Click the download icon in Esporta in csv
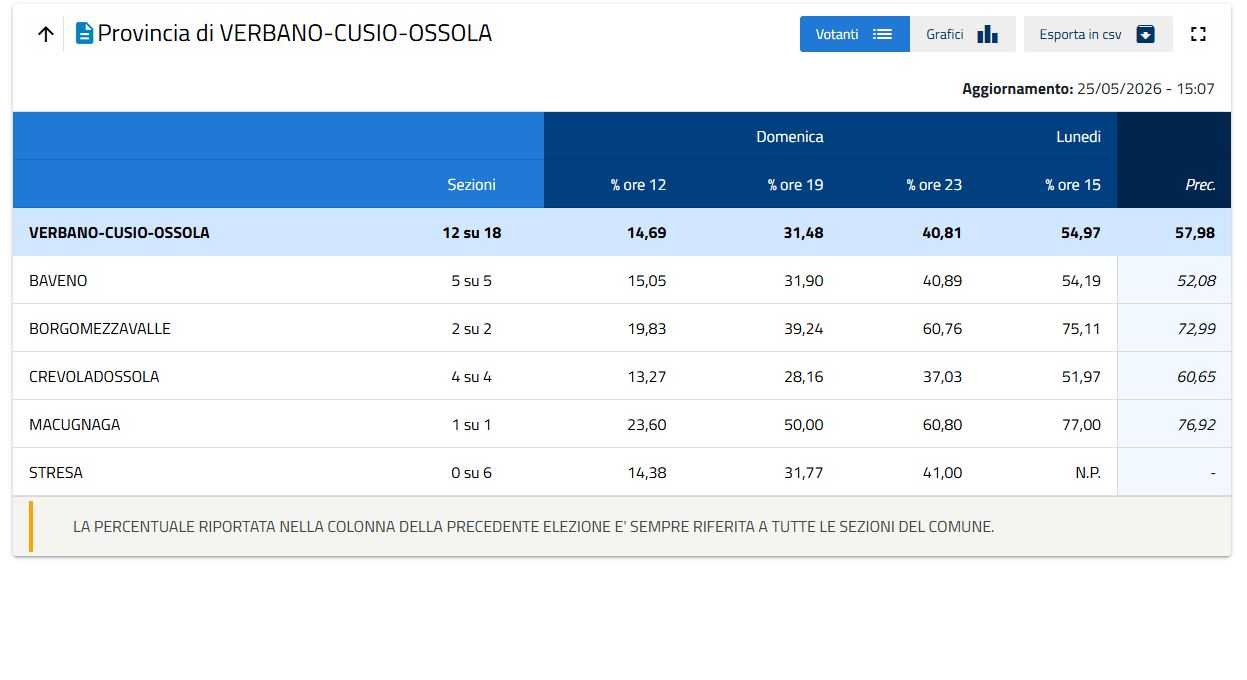Viewport: 1247px width, 680px height. [1146, 34]
